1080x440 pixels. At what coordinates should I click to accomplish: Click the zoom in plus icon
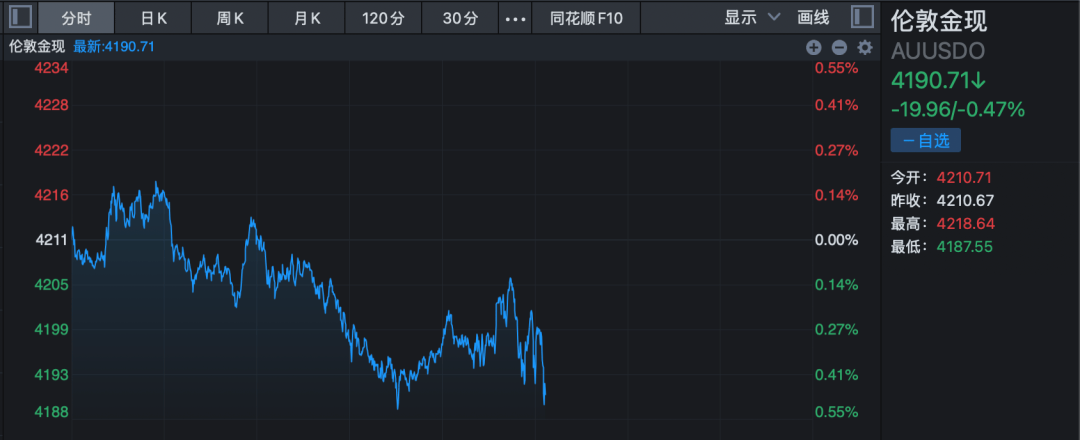(813, 47)
